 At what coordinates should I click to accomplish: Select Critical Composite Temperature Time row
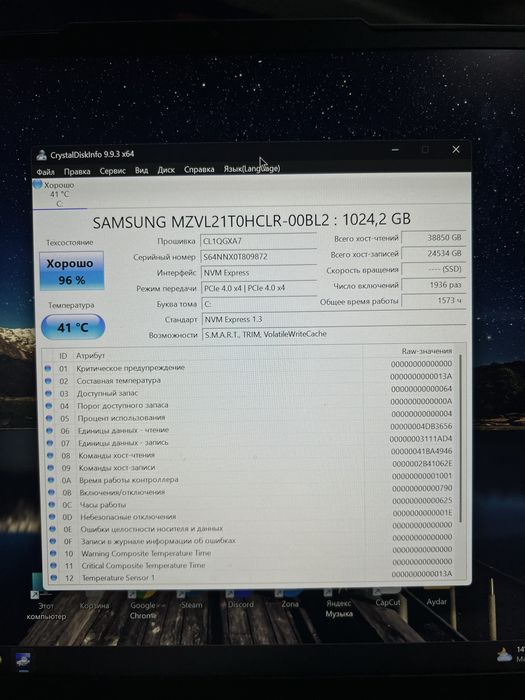point(249,566)
